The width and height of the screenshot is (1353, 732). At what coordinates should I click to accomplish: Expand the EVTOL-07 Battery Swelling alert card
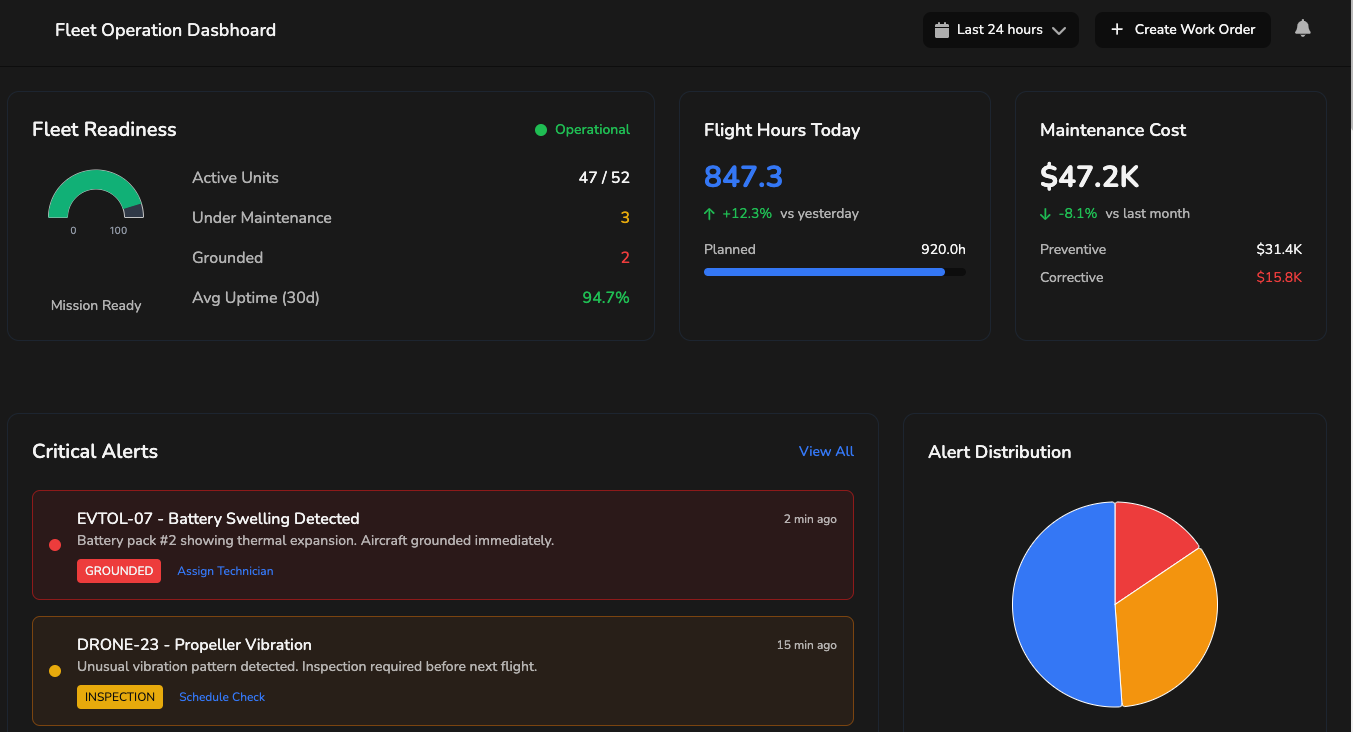click(443, 545)
